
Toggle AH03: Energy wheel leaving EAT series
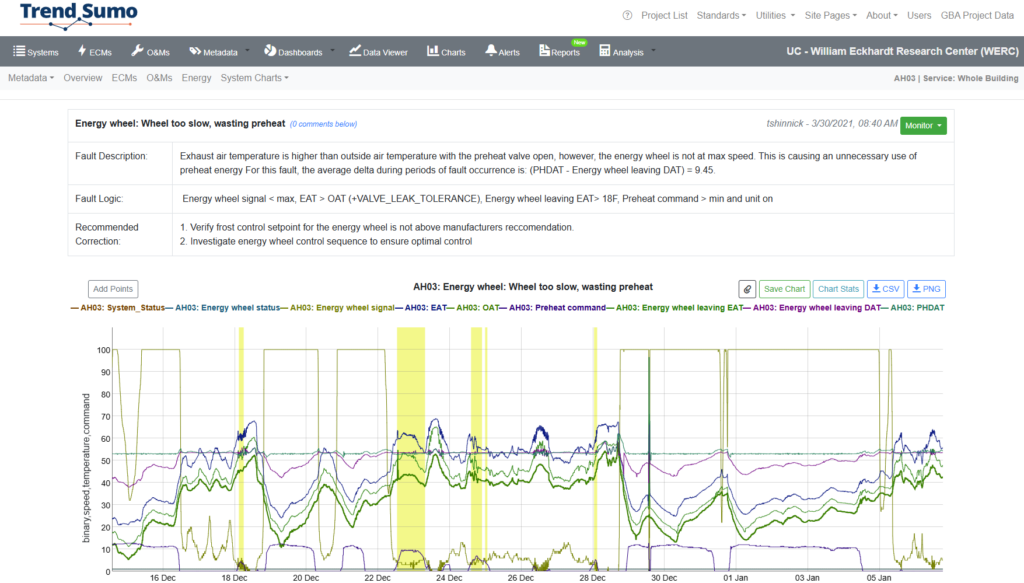pyautogui.click(x=675, y=307)
